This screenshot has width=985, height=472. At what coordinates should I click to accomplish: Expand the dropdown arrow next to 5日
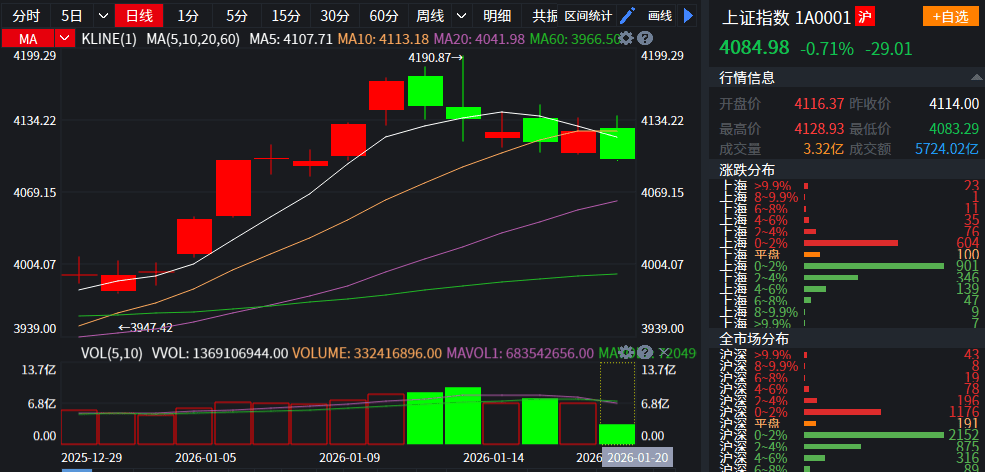coord(103,16)
